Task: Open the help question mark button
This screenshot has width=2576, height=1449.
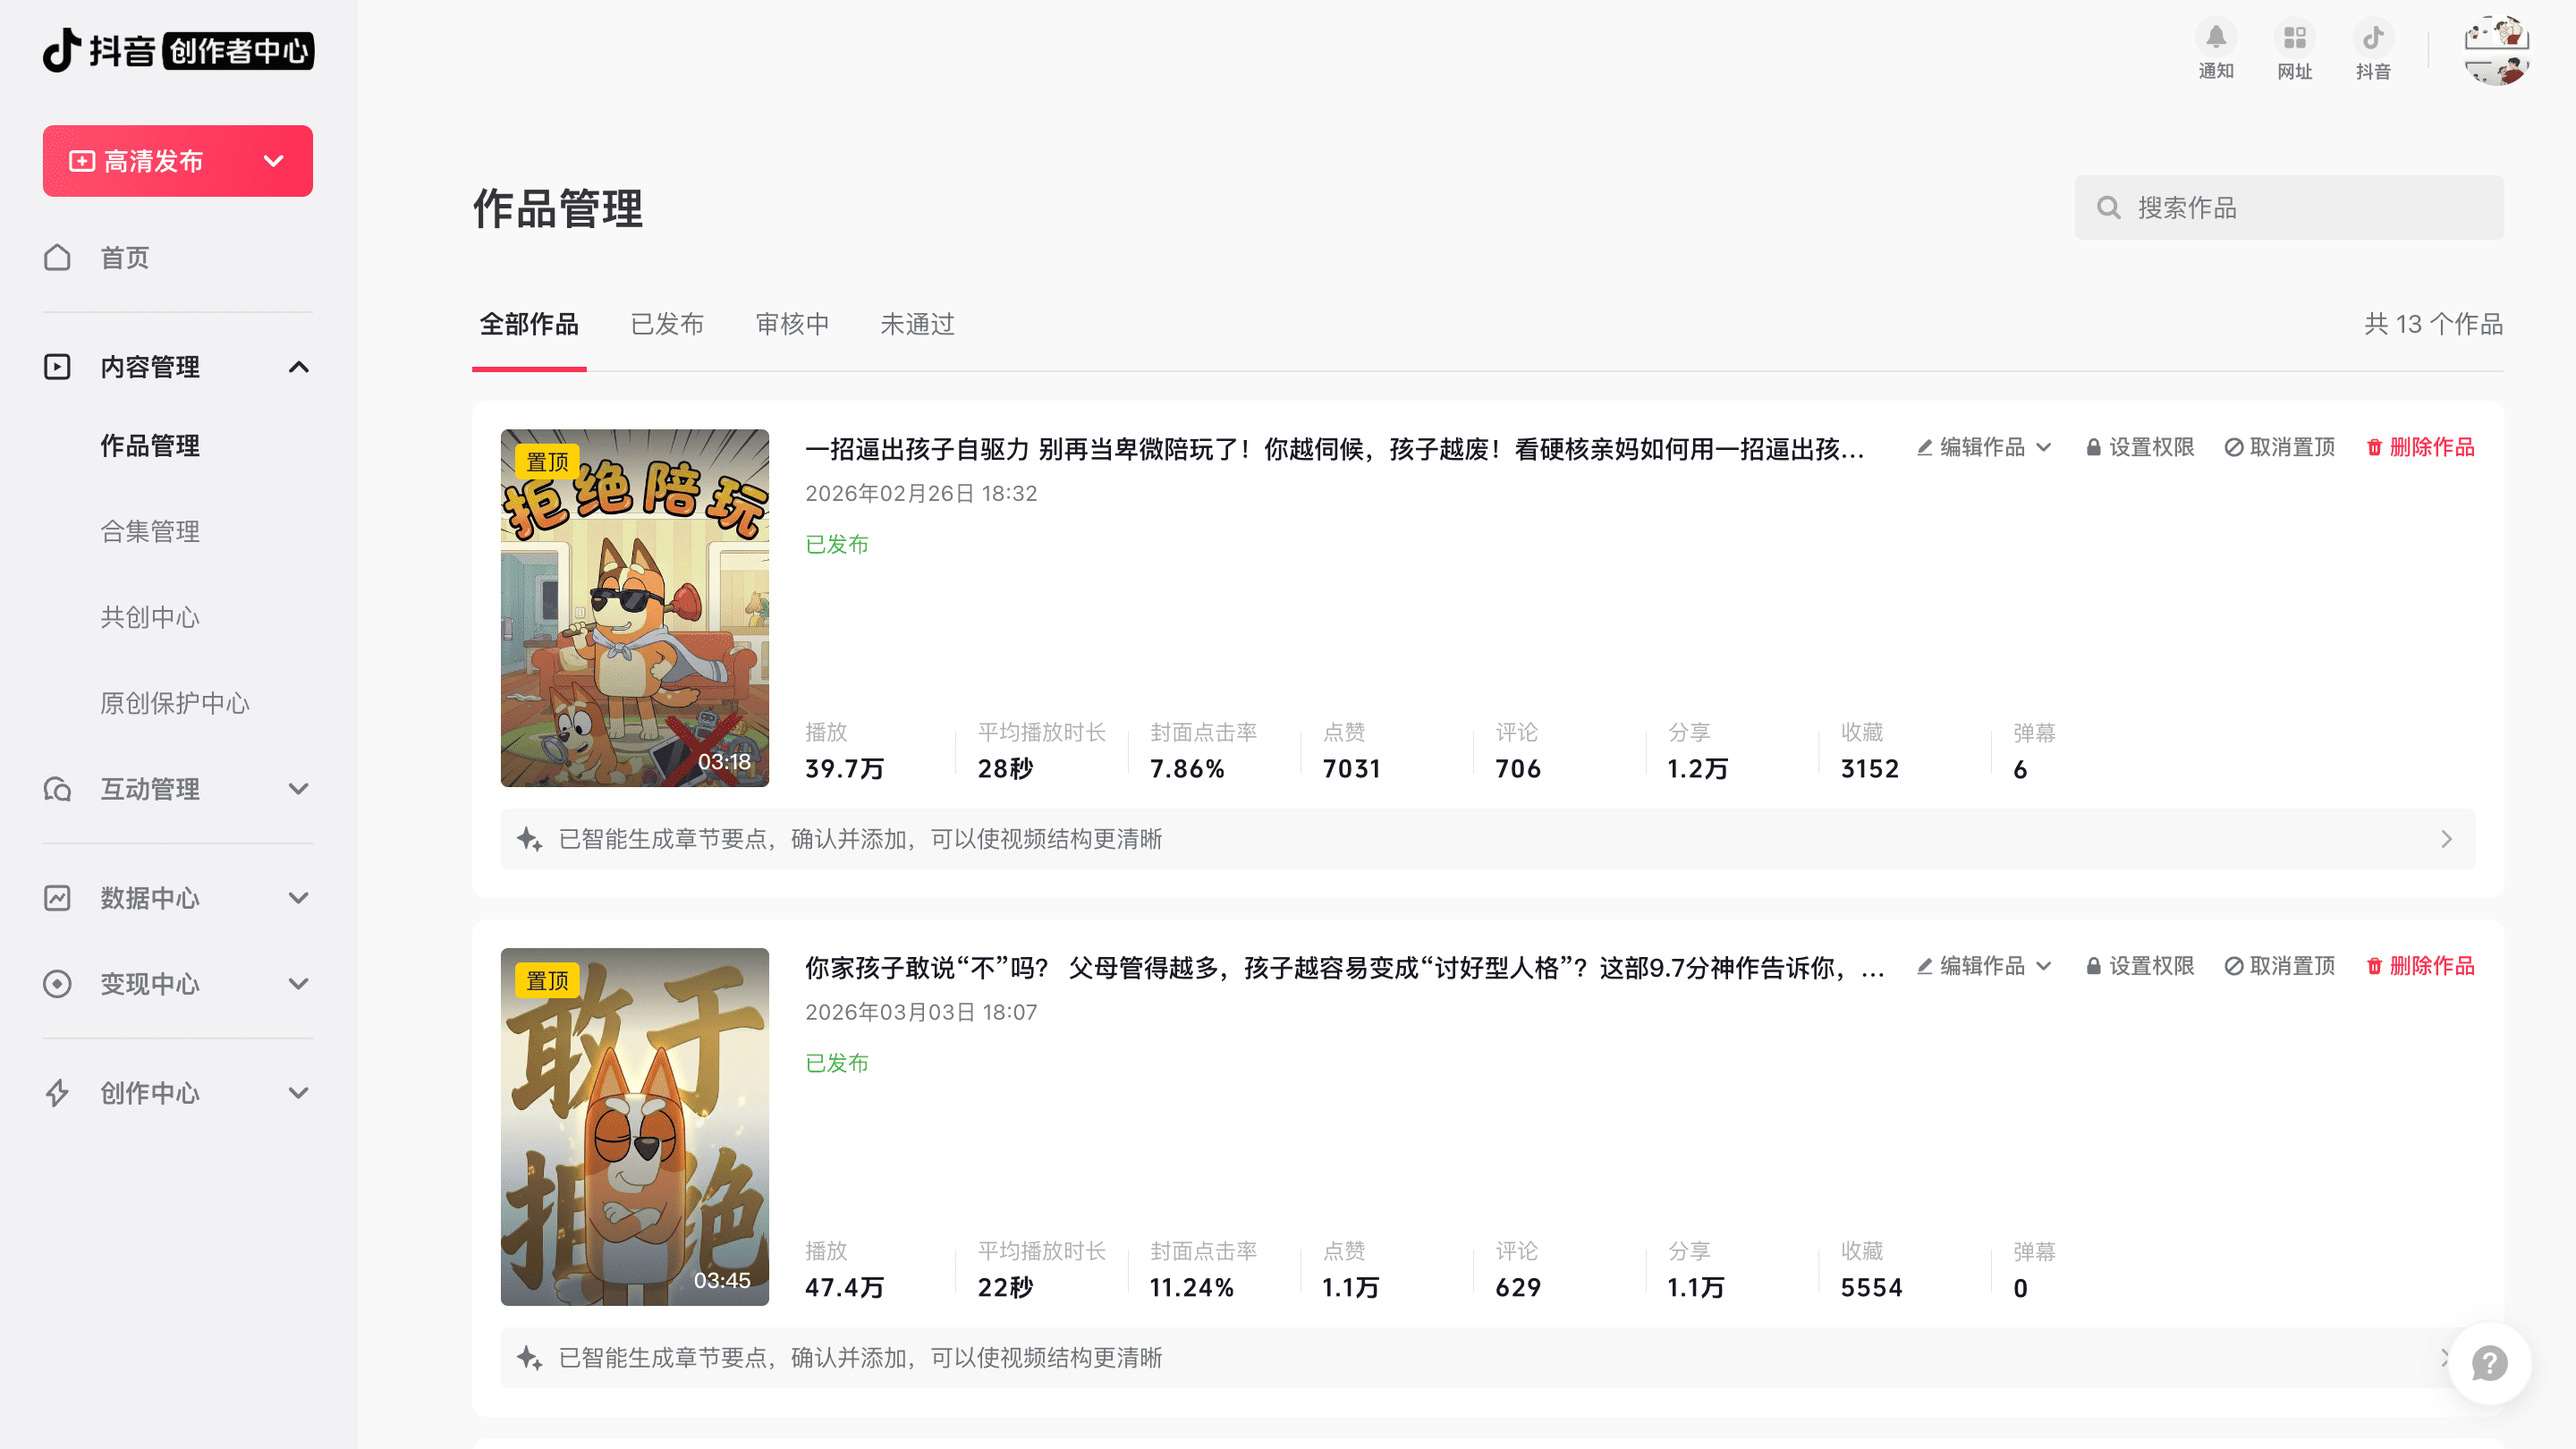Action: coord(2489,1363)
